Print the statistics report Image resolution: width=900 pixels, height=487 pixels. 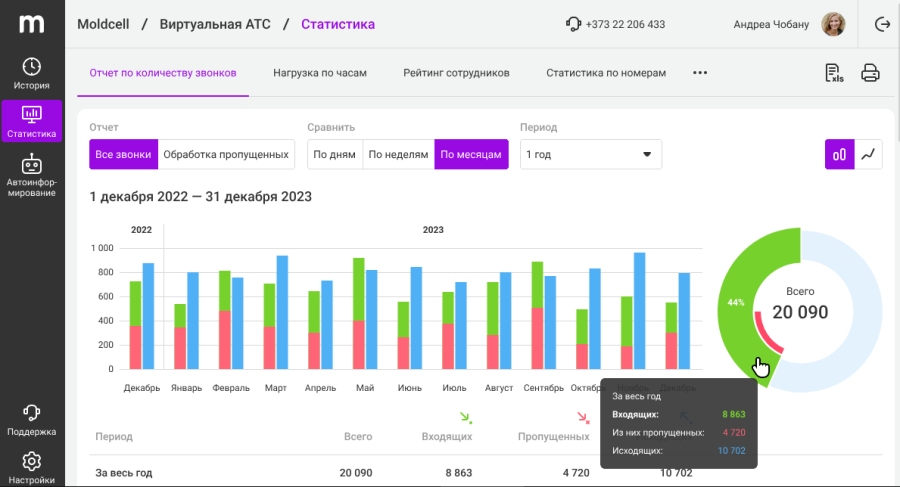pos(870,73)
